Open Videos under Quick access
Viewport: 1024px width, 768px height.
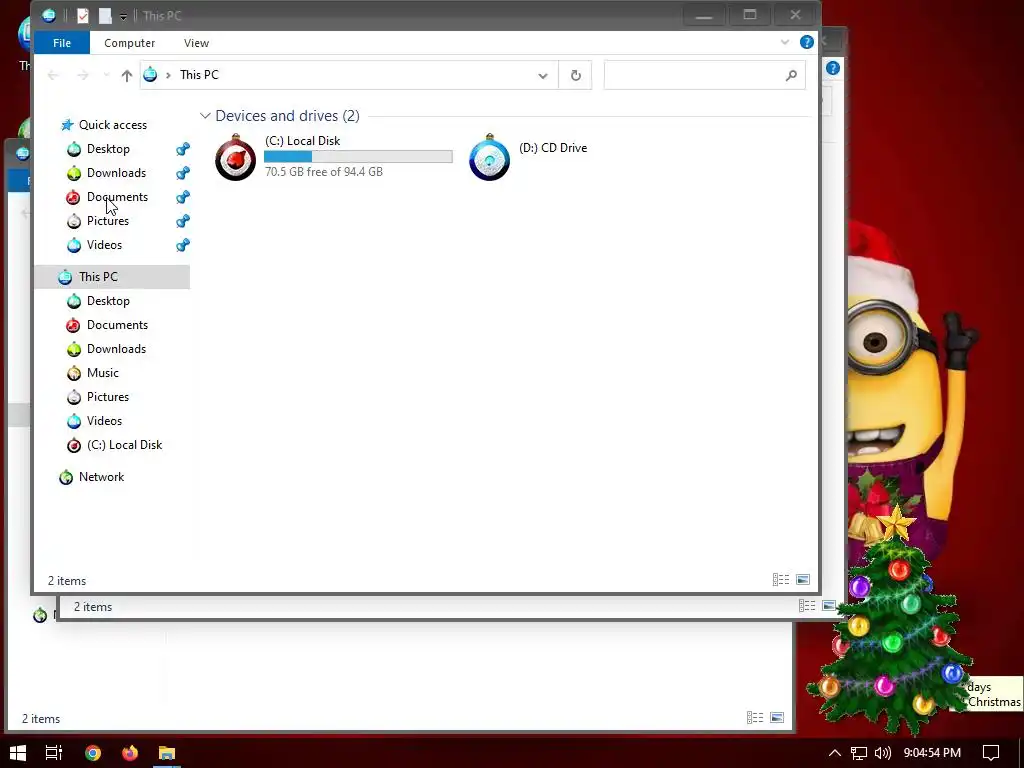tap(104, 246)
